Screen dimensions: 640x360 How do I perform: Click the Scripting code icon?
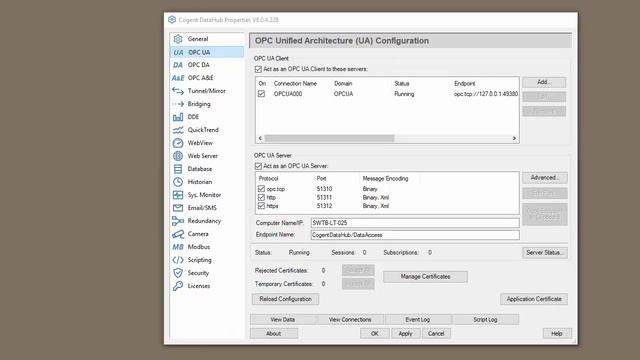pos(178,260)
